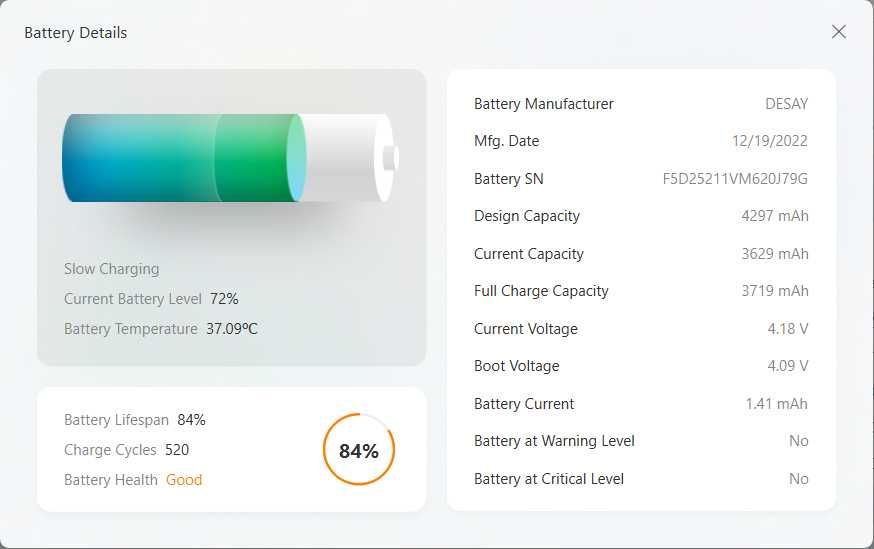The image size is (874, 549).
Task: Click the Full Charge Capacity 3719 mAh value
Action: (x=774, y=291)
